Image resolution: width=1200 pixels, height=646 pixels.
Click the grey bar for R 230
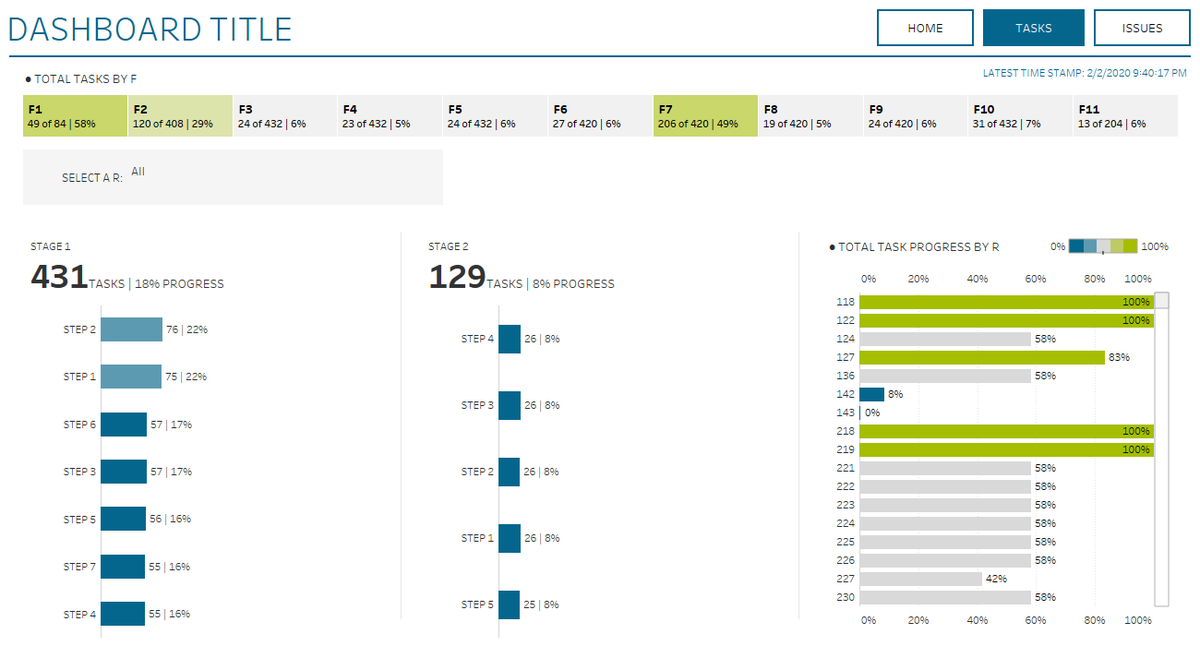pyautogui.click(x=945, y=597)
